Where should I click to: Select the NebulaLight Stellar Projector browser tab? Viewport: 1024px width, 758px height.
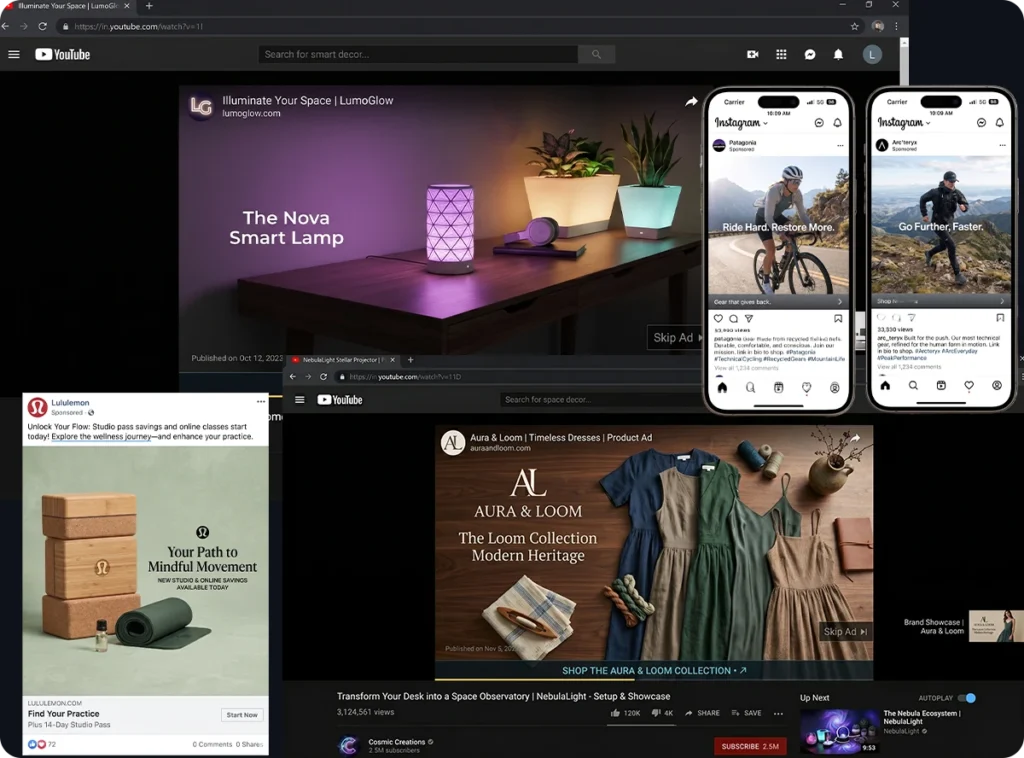coord(344,360)
